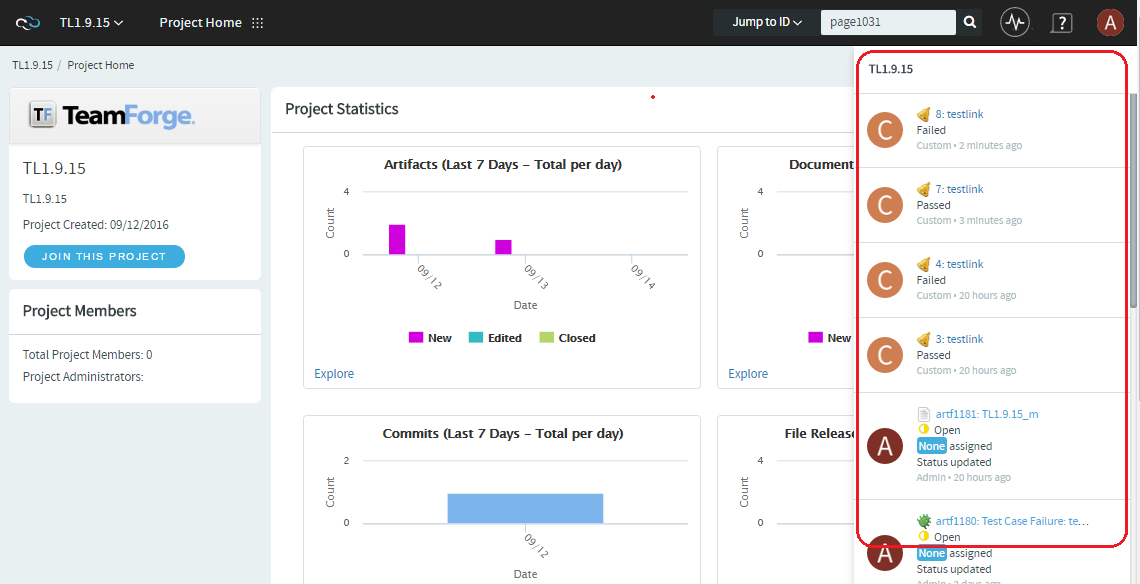Click the bell icon beside 3: testlink

pos(924,339)
